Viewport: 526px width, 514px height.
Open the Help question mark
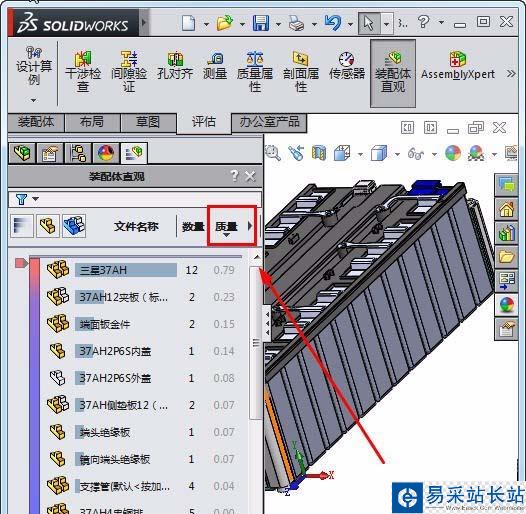click(423, 22)
